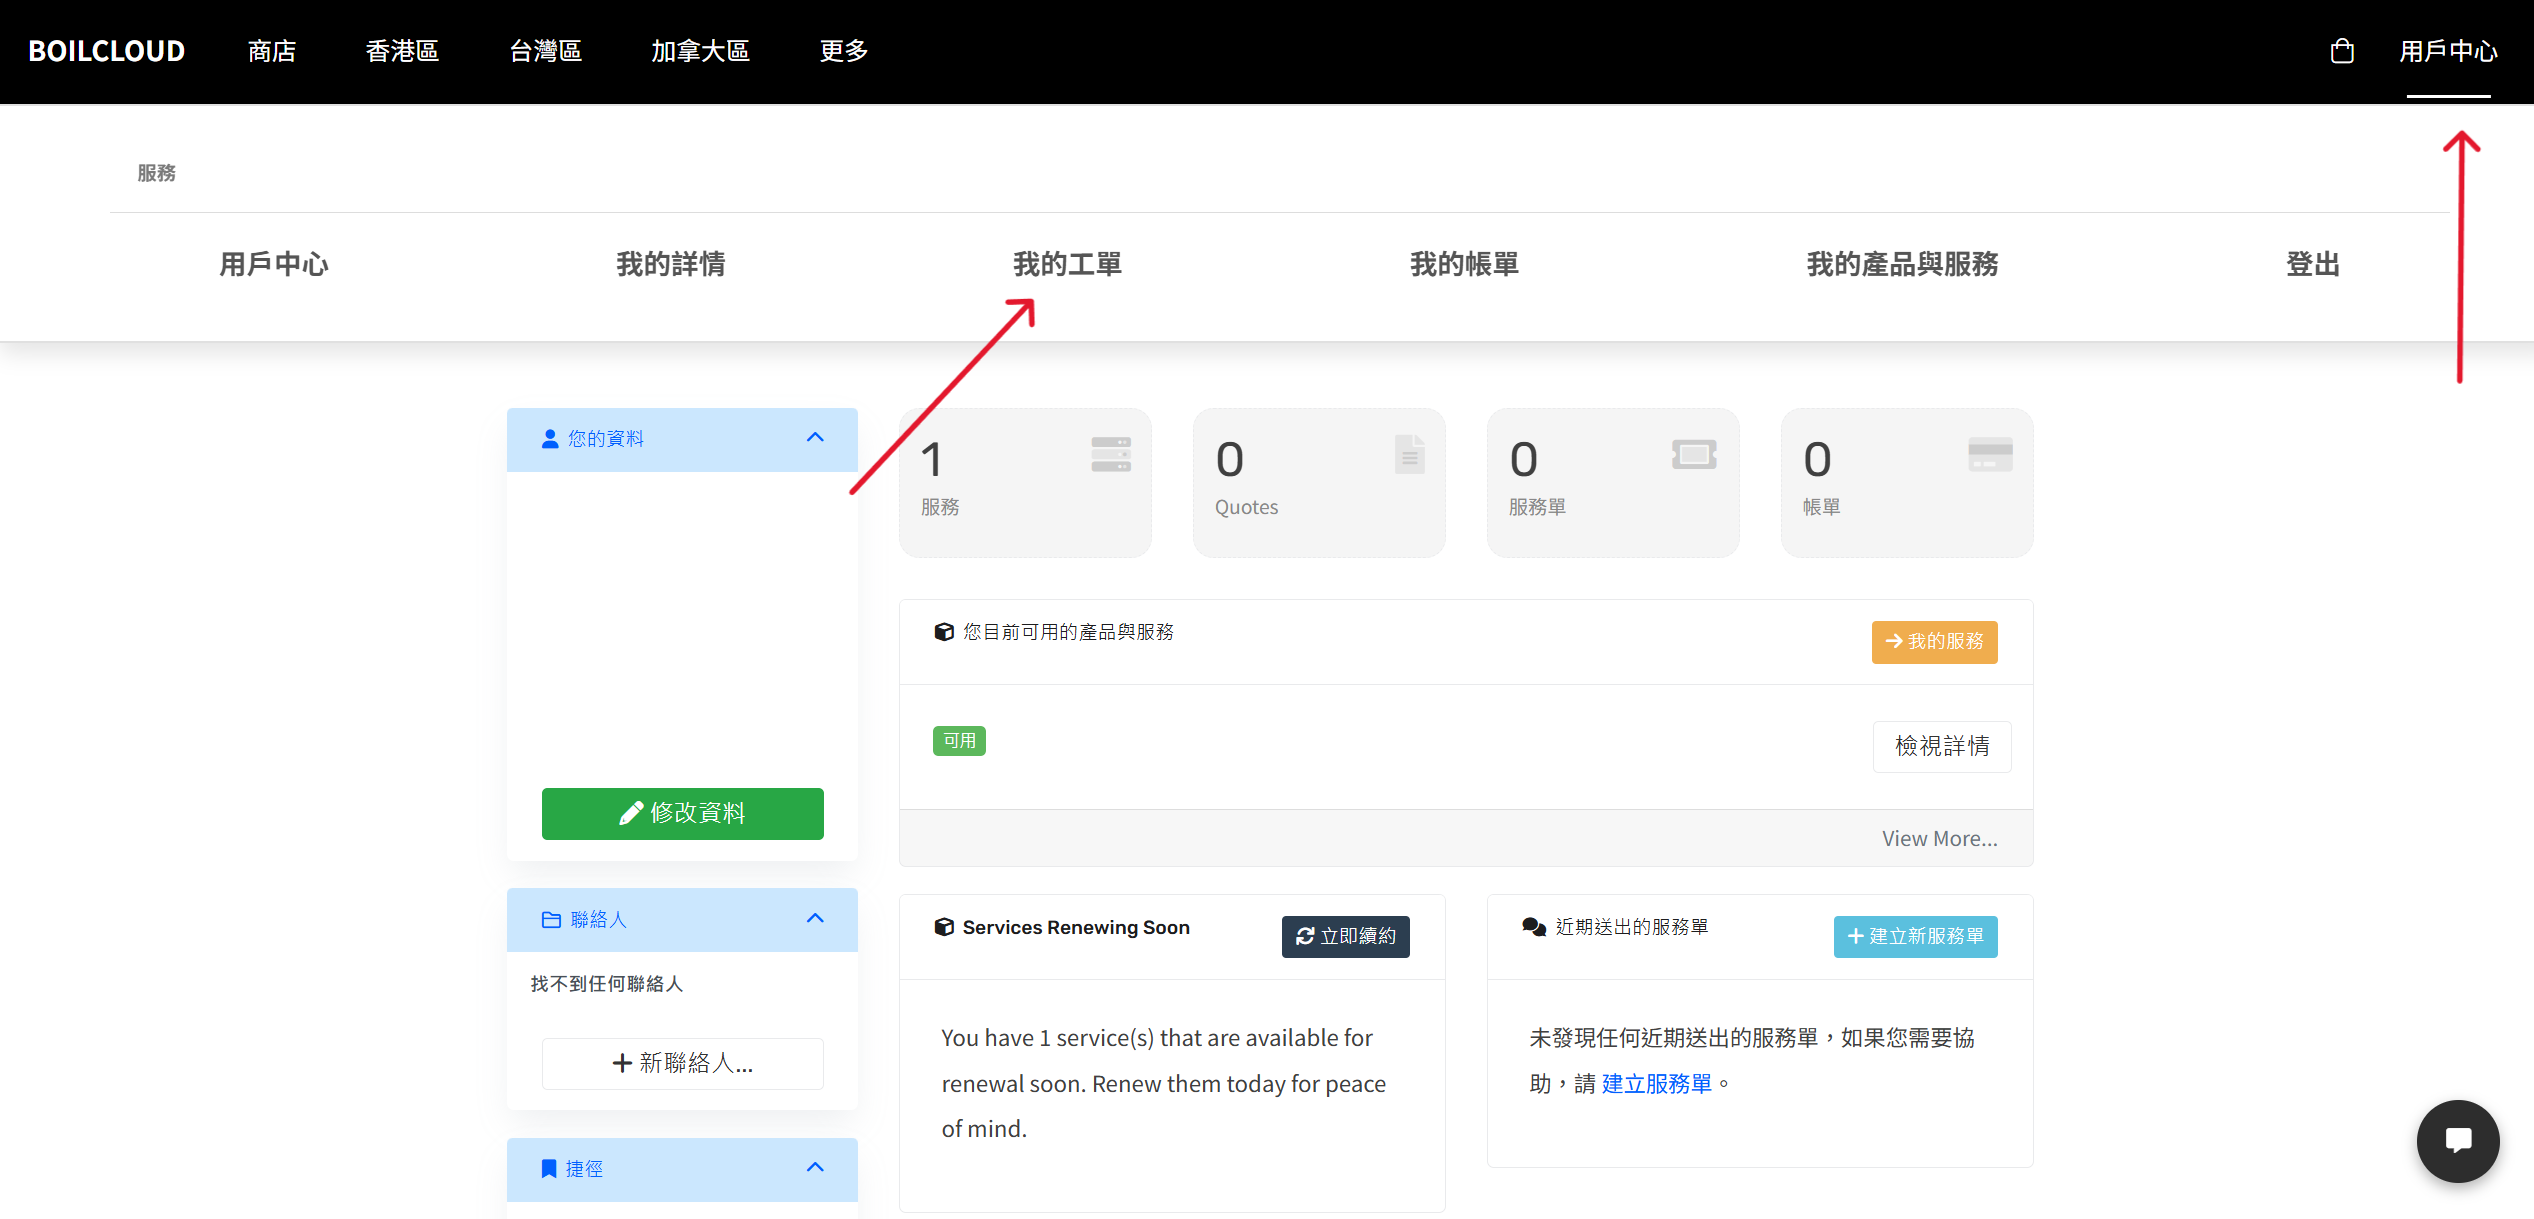Click the 找不到任何聯絡人 text
The height and width of the screenshot is (1219, 2534).
pyautogui.click(x=606, y=984)
